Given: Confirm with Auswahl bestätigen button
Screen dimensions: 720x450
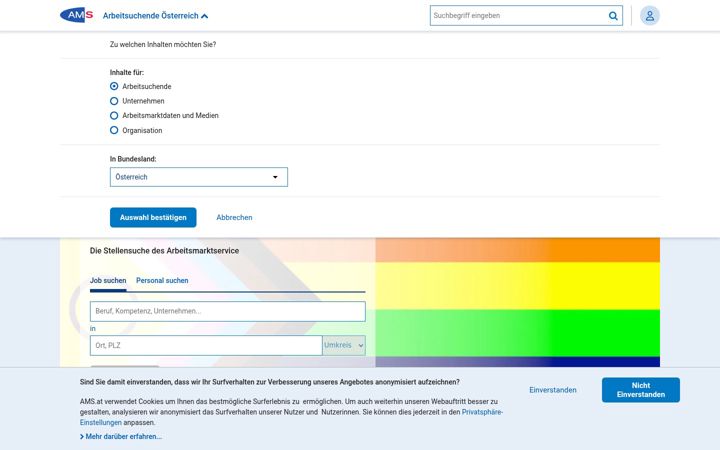Looking at the screenshot, I should coord(153,218).
